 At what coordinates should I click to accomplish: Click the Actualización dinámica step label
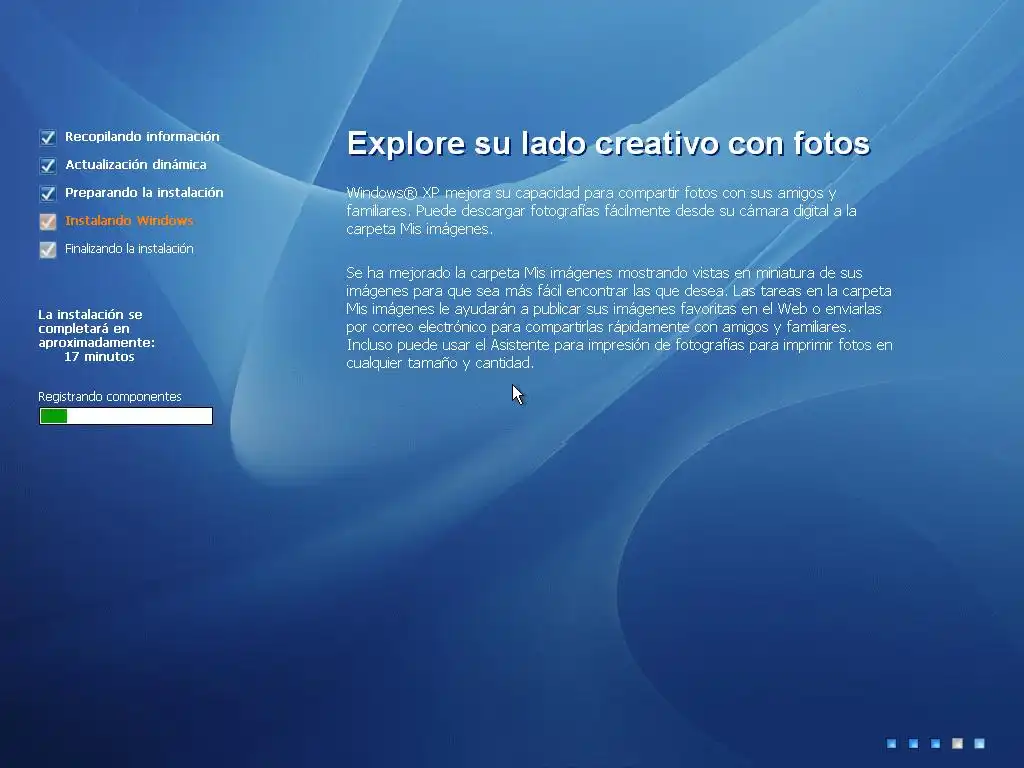pyautogui.click(x=136, y=165)
